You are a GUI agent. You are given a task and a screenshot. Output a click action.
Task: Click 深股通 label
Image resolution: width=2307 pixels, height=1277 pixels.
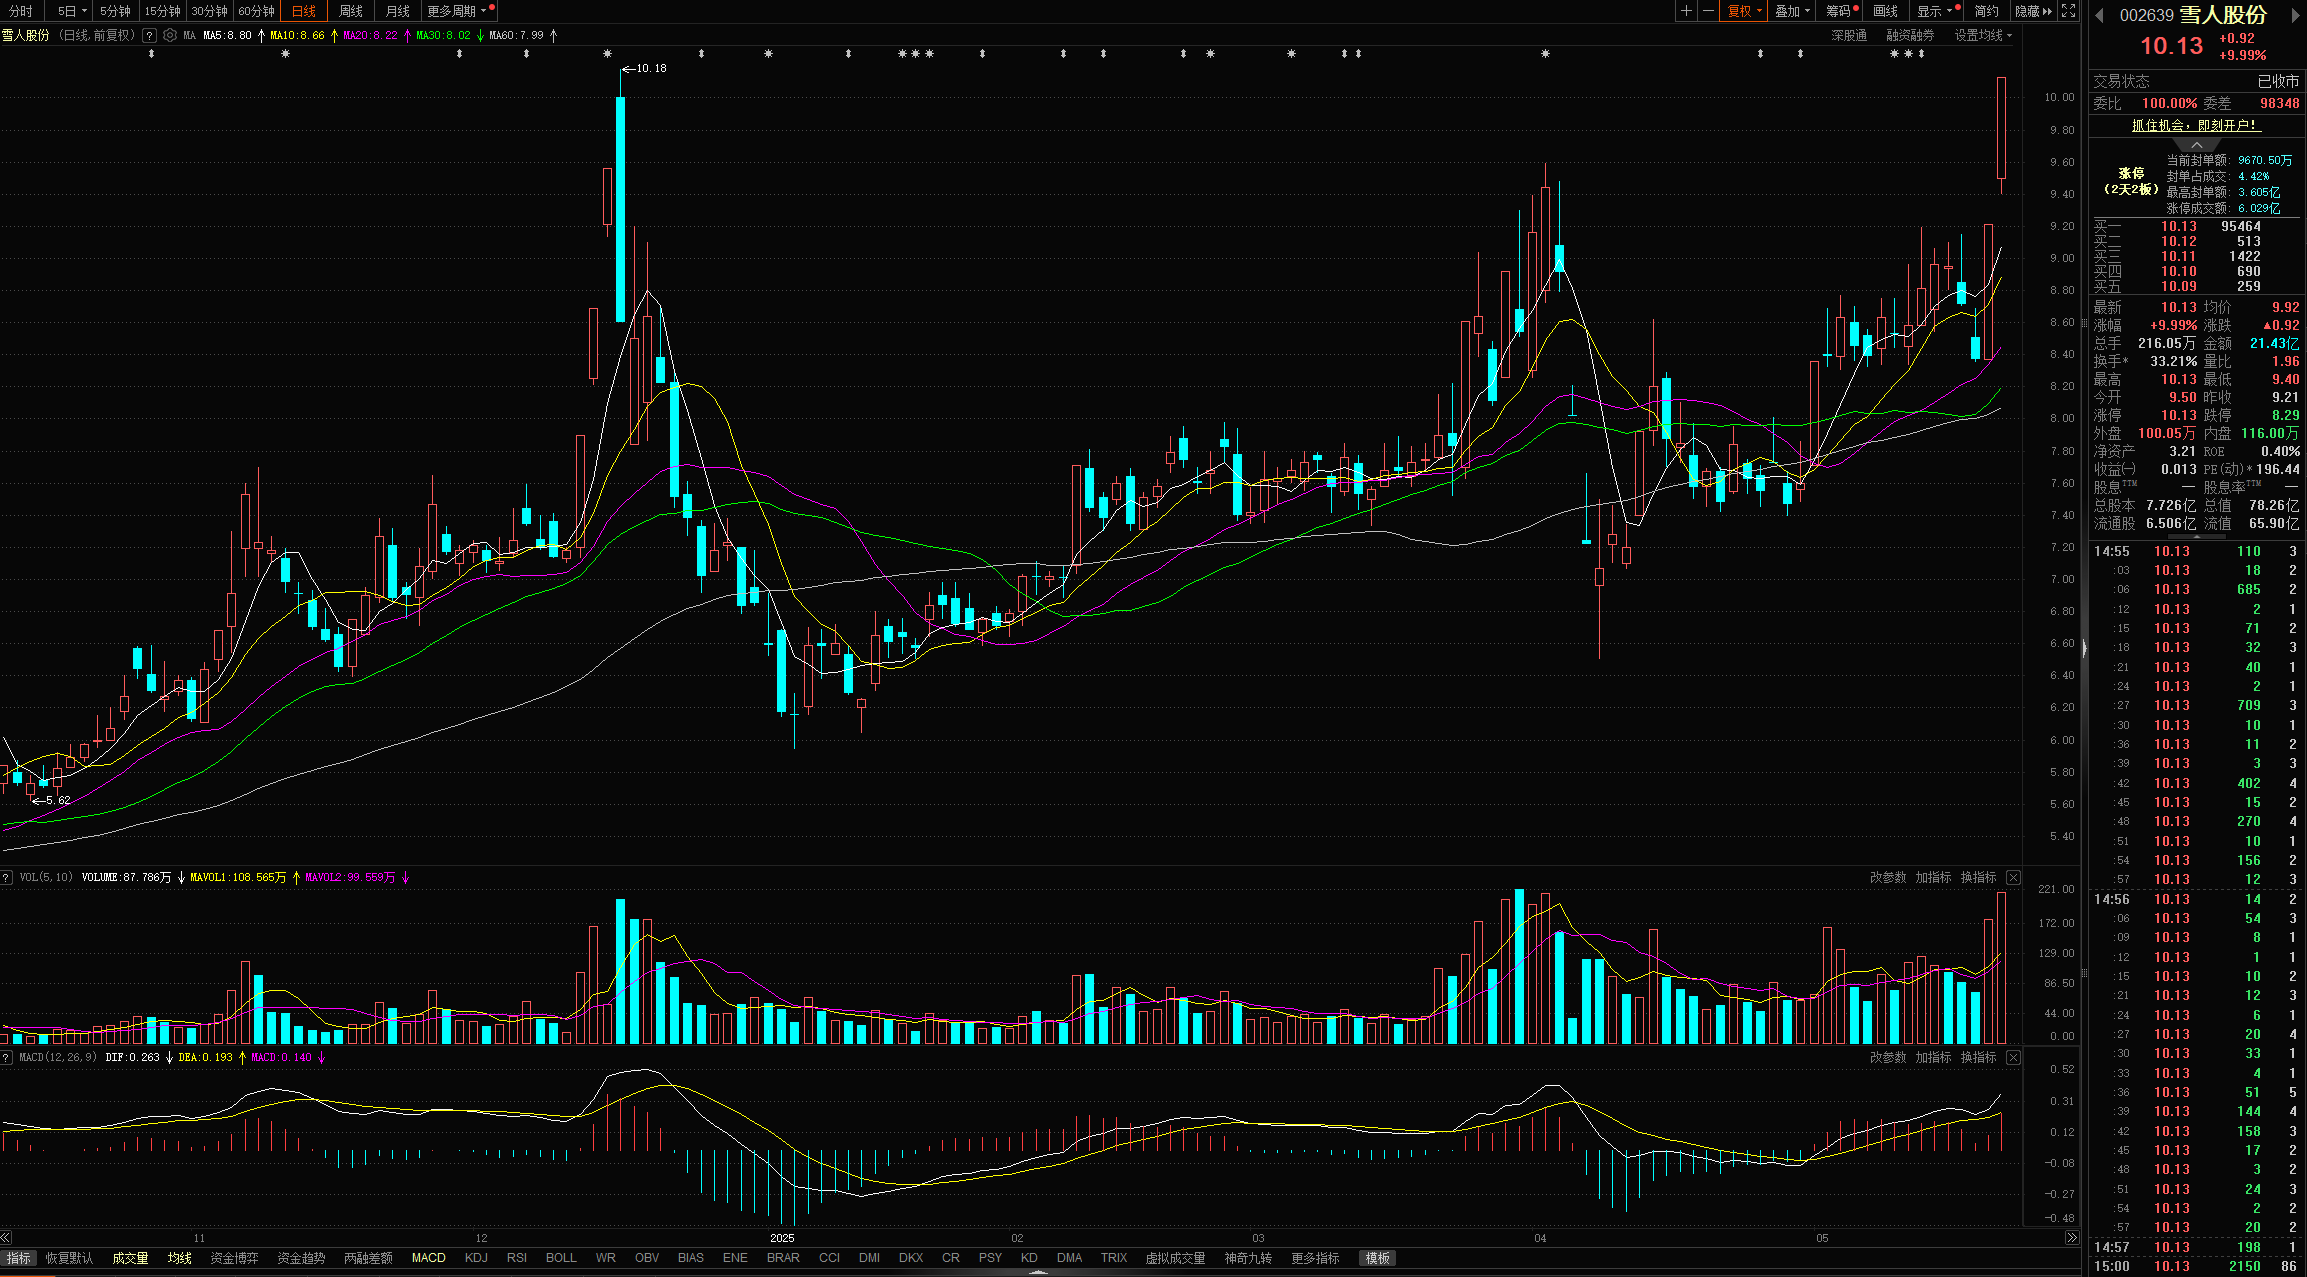pos(1849,35)
